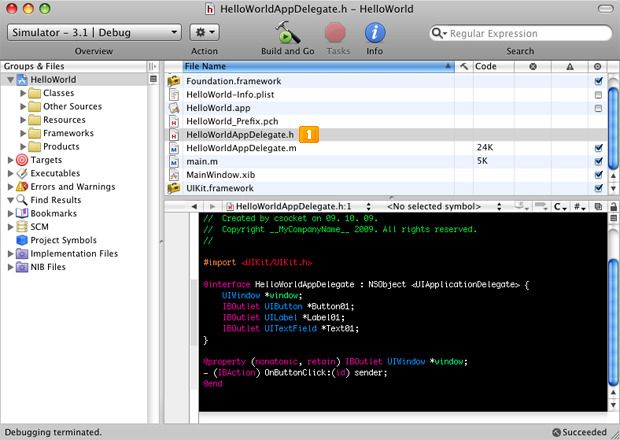Click the red Tasks stop icon
This screenshot has width=620, height=440.
[335, 33]
